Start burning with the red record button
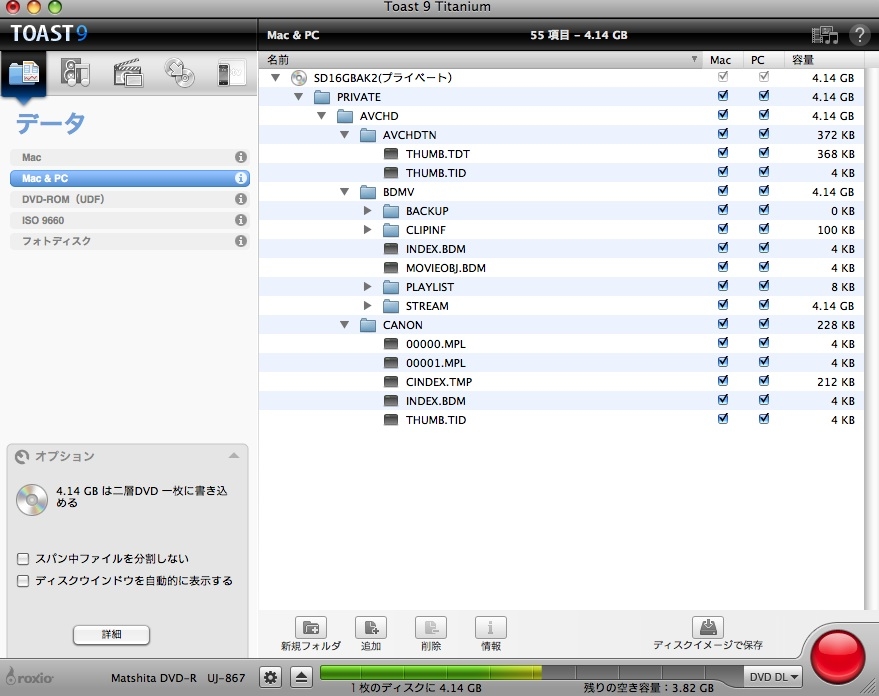Viewport: 879px width, 696px height. coord(838,658)
